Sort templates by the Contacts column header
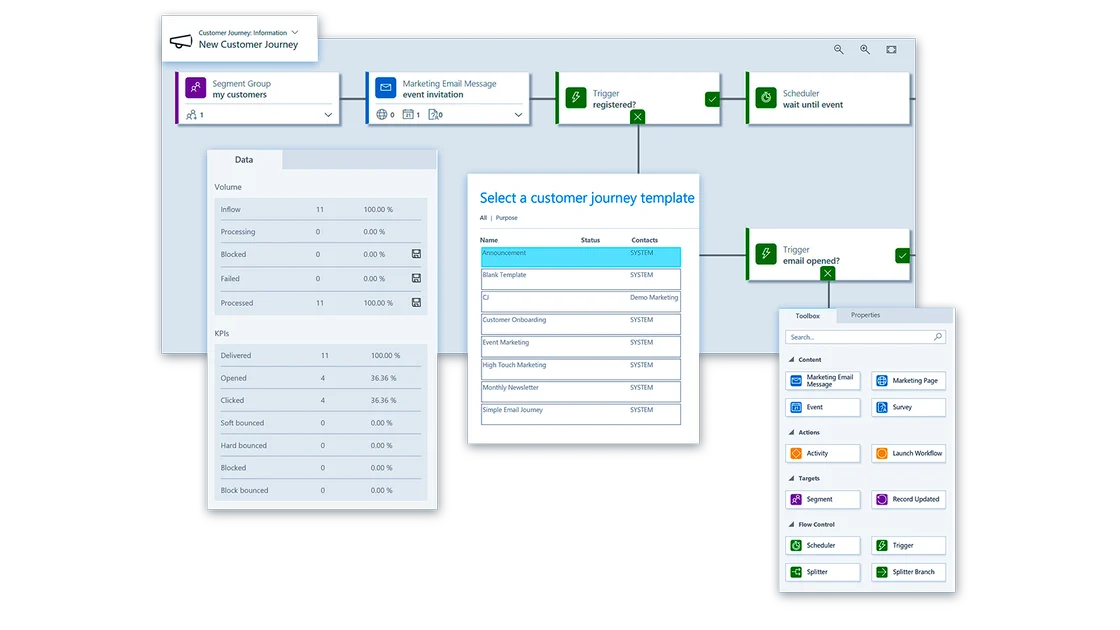The height and width of the screenshot is (630, 1120). coord(644,240)
